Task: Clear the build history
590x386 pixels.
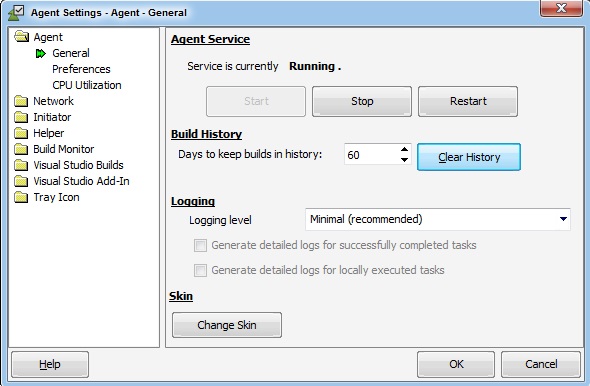Action: click(x=469, y=157)
